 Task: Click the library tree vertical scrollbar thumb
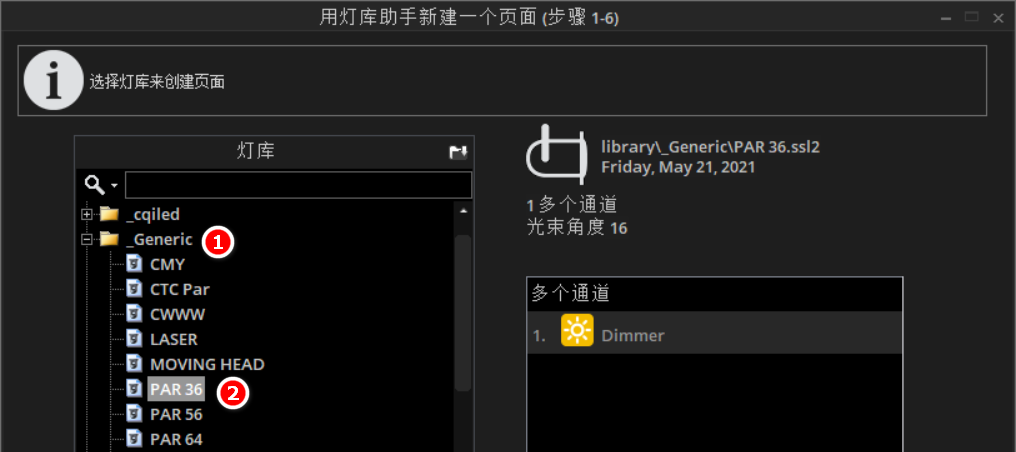[463, 313]
